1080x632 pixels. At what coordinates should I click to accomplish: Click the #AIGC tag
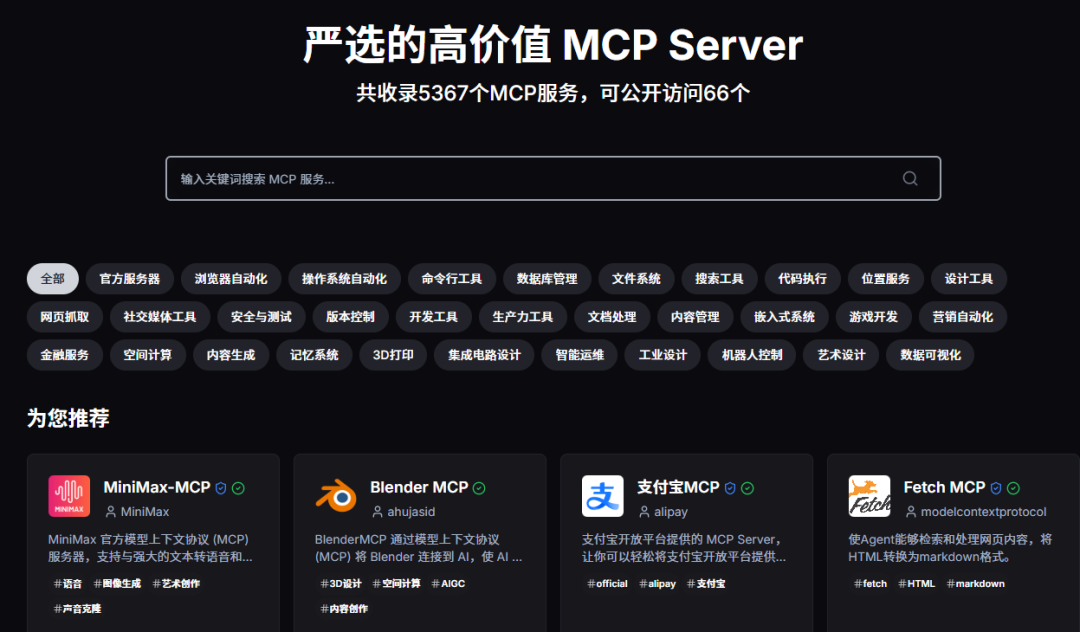448,584
